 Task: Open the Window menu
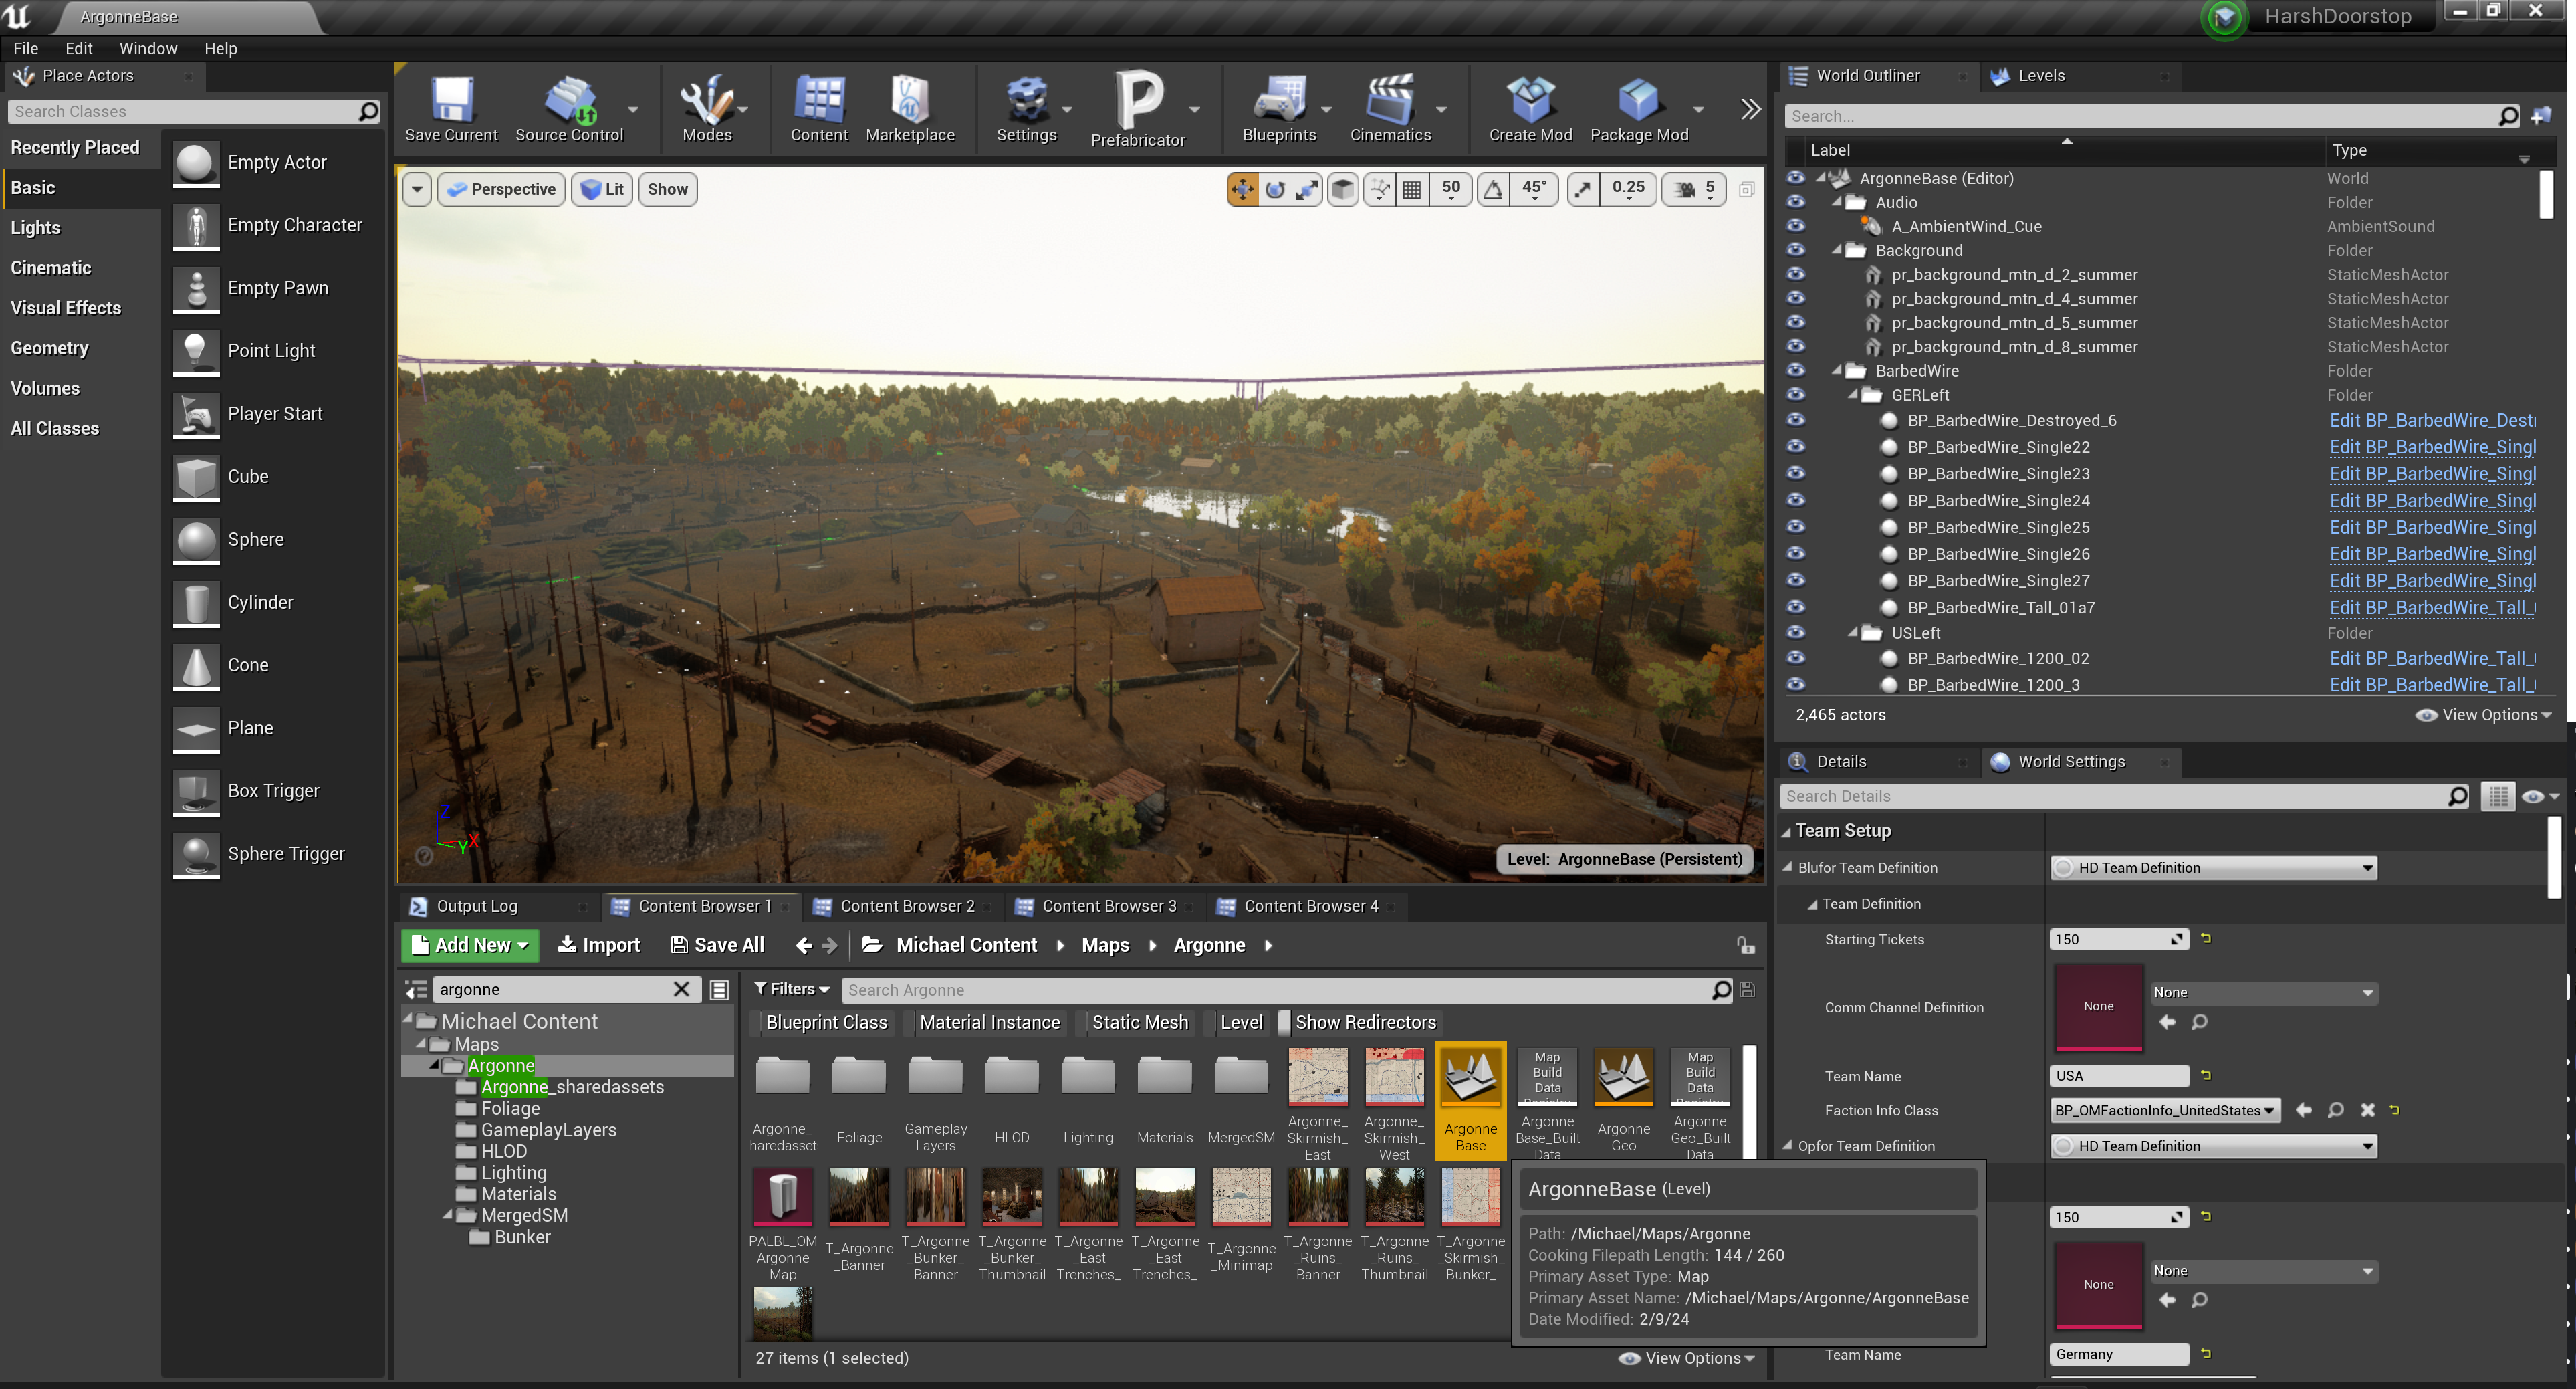pos(147,48)
